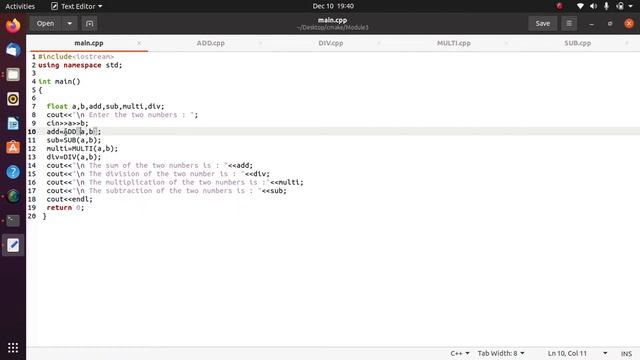Click the Save button
Viewport: 640px width, 360px height.
[542, 23]
